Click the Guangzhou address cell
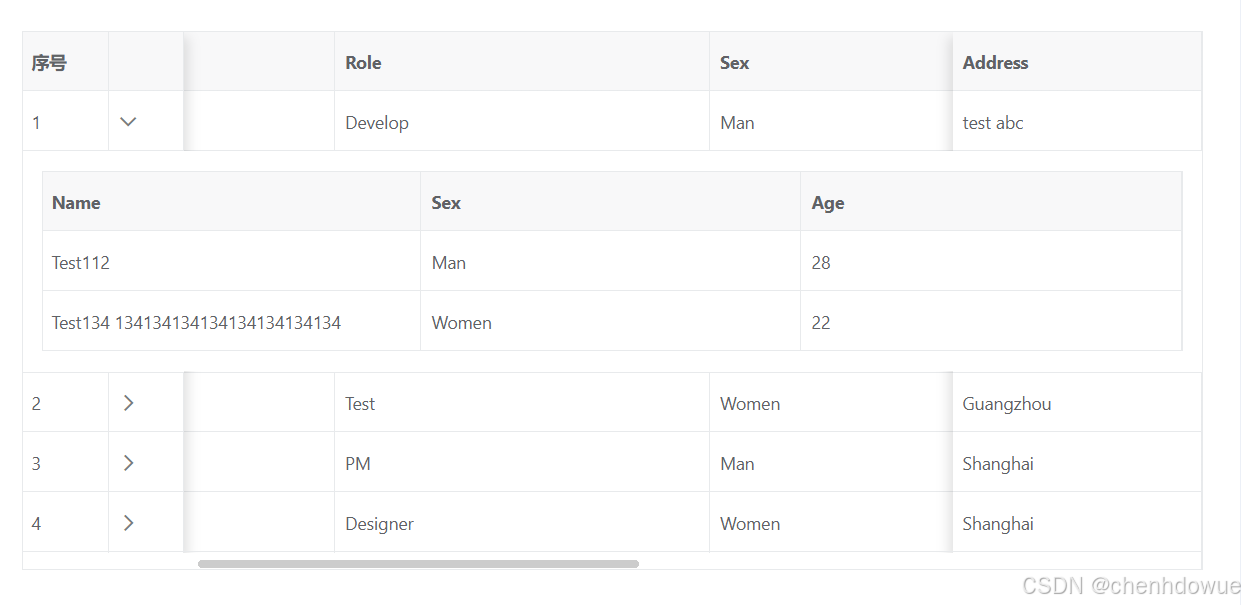 coord(1006,404)
